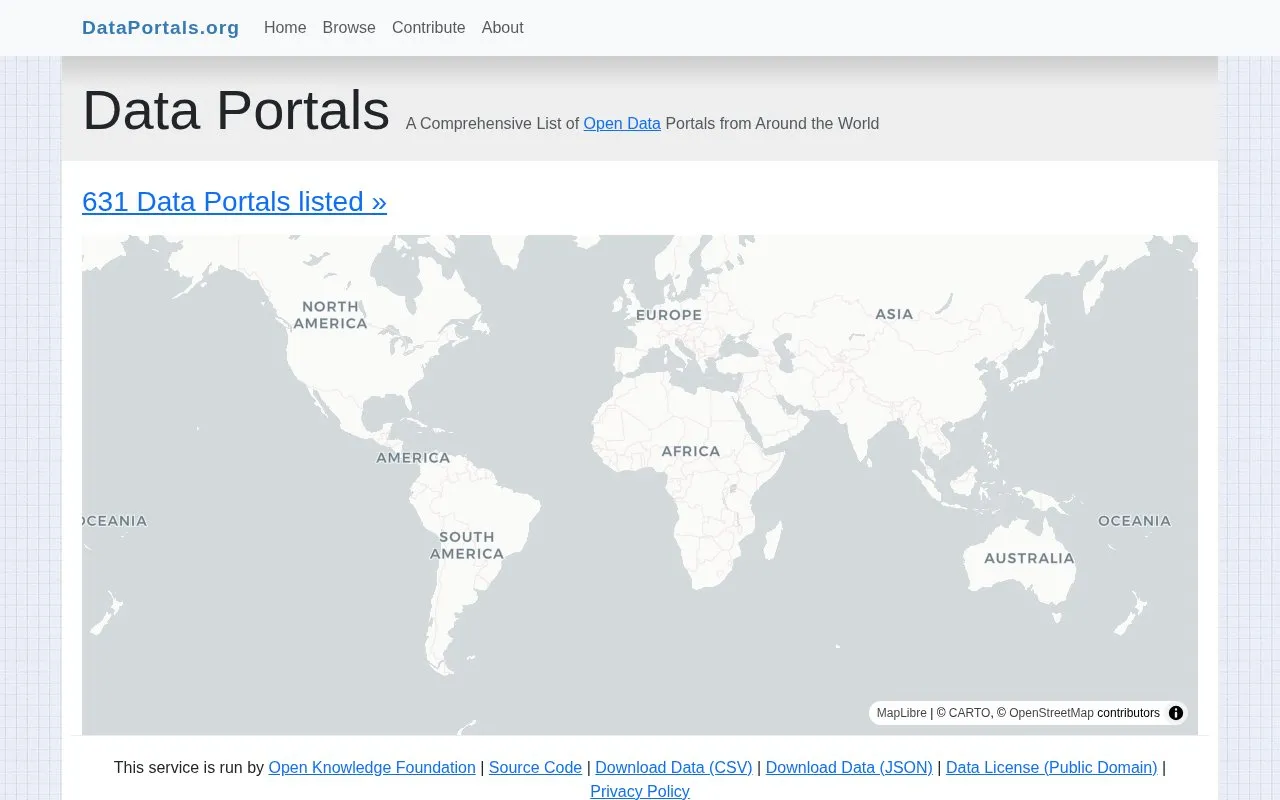Open the About nav item
1280x800 pixels.
pos(502,27)
